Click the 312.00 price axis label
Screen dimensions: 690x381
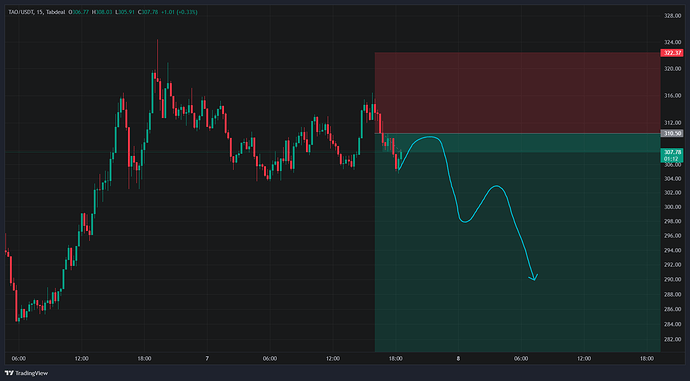click(672, 123)
